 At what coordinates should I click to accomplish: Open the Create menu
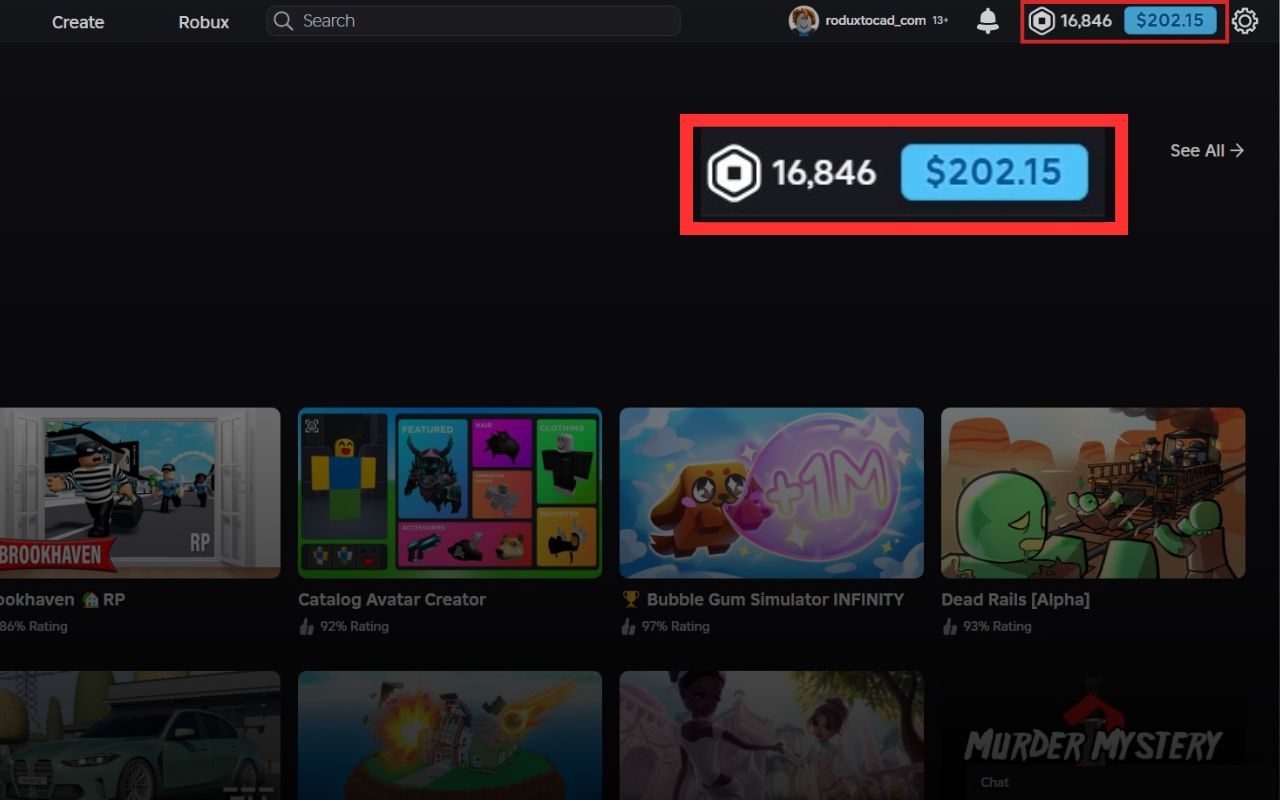point(78,21)
